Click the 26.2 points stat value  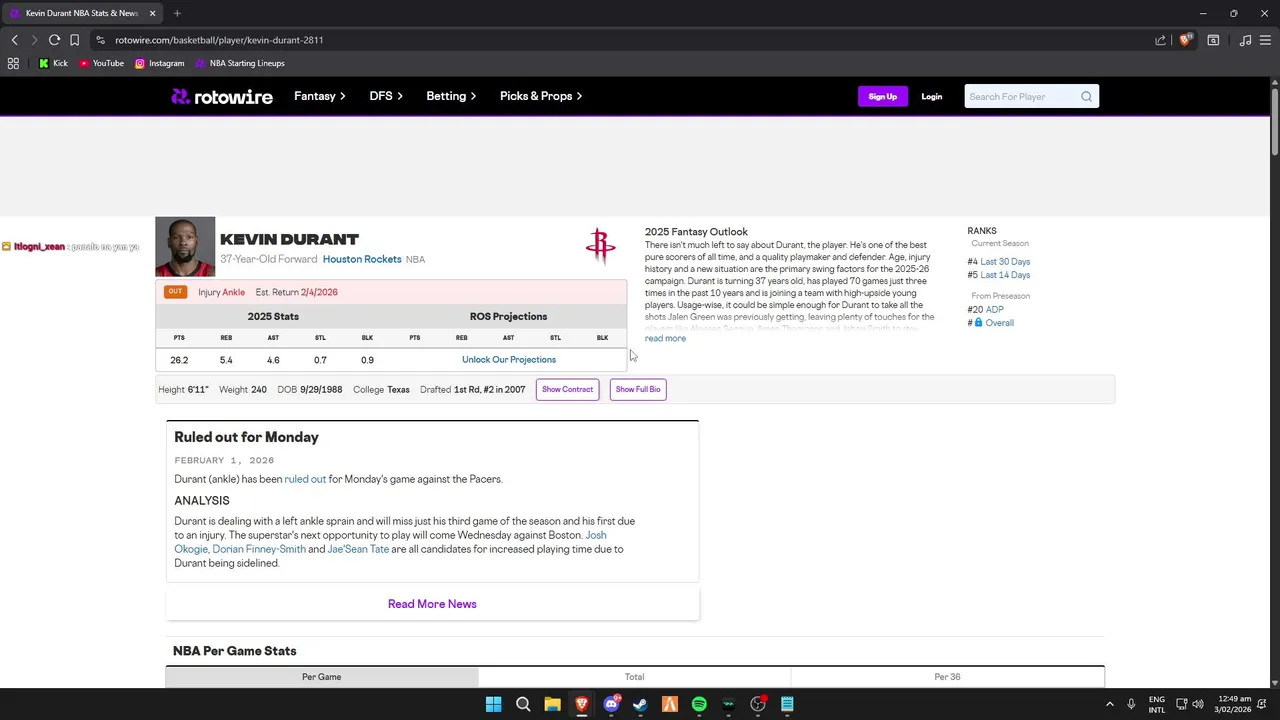(x=179, y=360)
